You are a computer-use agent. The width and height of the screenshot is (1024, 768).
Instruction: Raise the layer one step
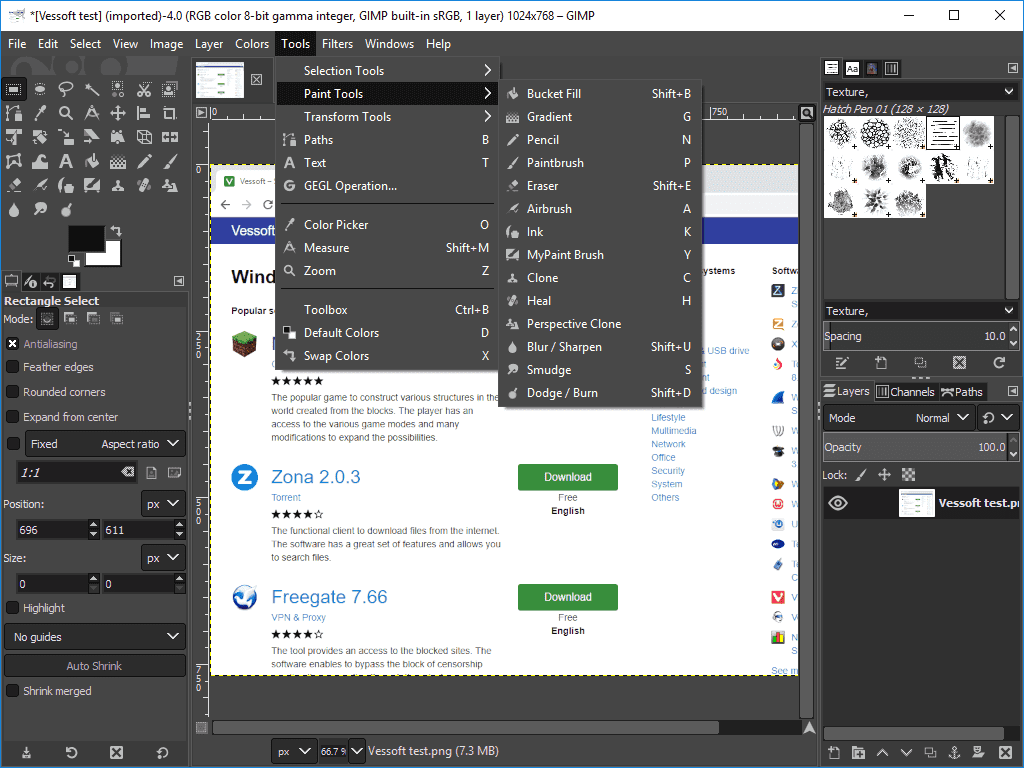[882, 752]
